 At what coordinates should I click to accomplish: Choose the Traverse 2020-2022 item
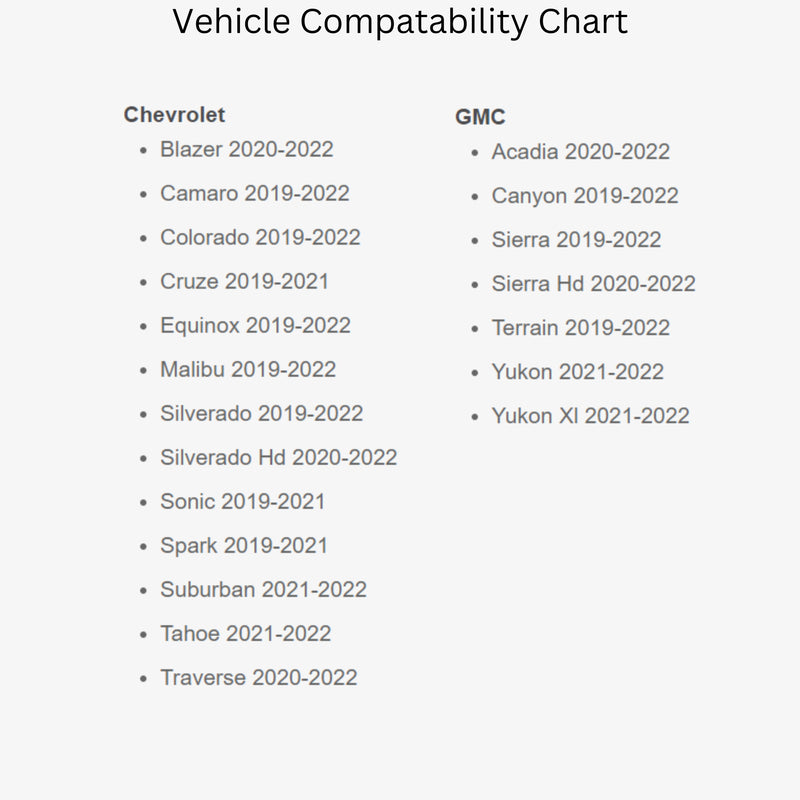pos(258,678)
